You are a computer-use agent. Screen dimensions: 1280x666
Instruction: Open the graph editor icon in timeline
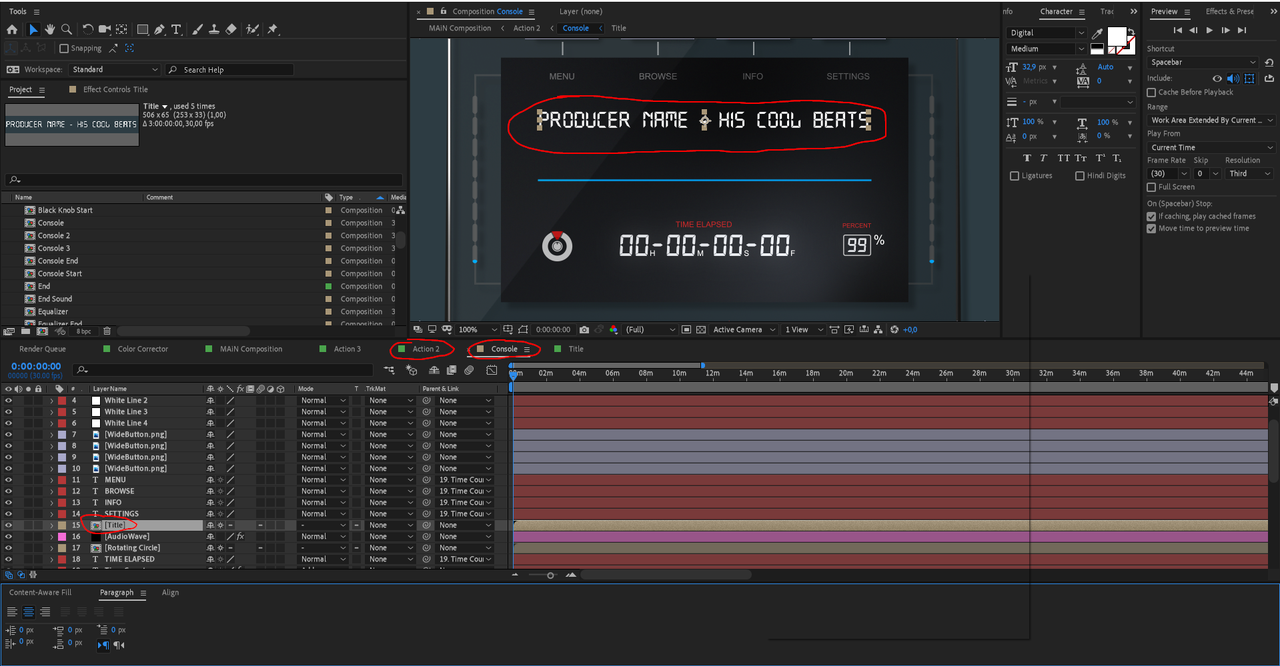pyautogui.click(x=492, y=370)
